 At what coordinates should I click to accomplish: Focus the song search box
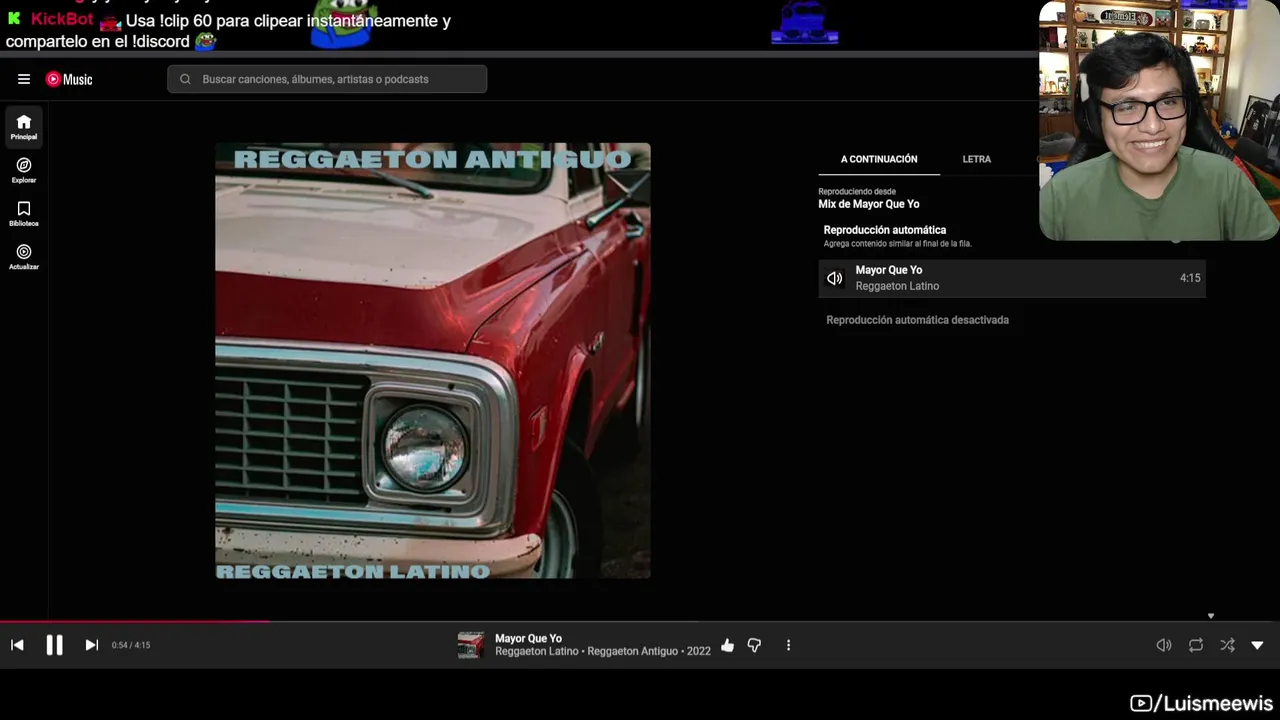coord(327,79)
